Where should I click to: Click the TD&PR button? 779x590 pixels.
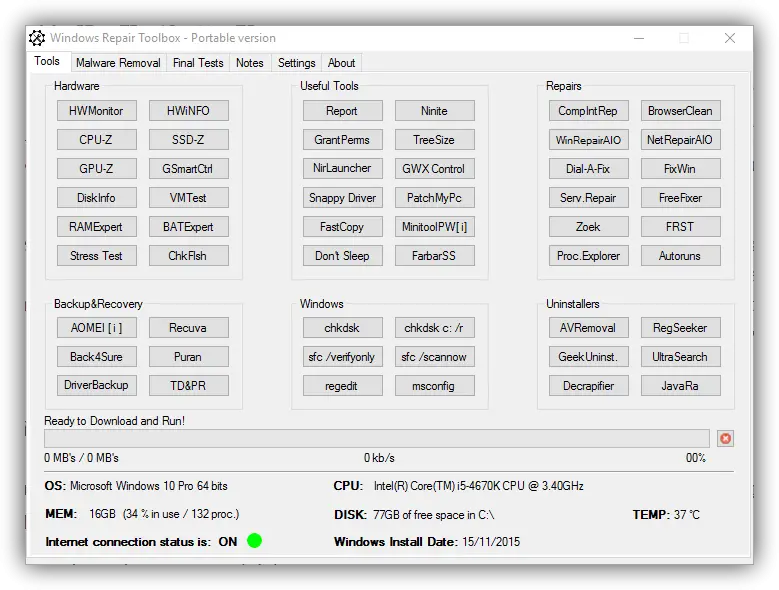point(189,385)
